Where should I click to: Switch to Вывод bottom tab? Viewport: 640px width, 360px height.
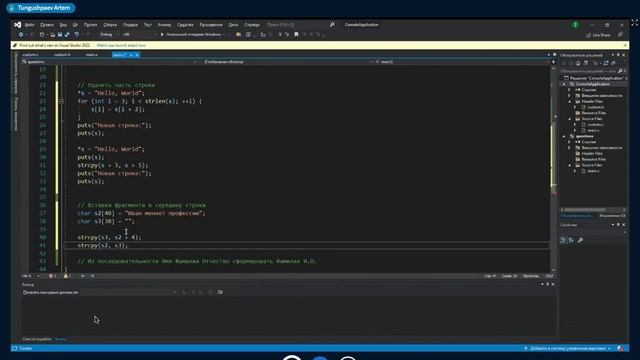(x=61, y=339)
